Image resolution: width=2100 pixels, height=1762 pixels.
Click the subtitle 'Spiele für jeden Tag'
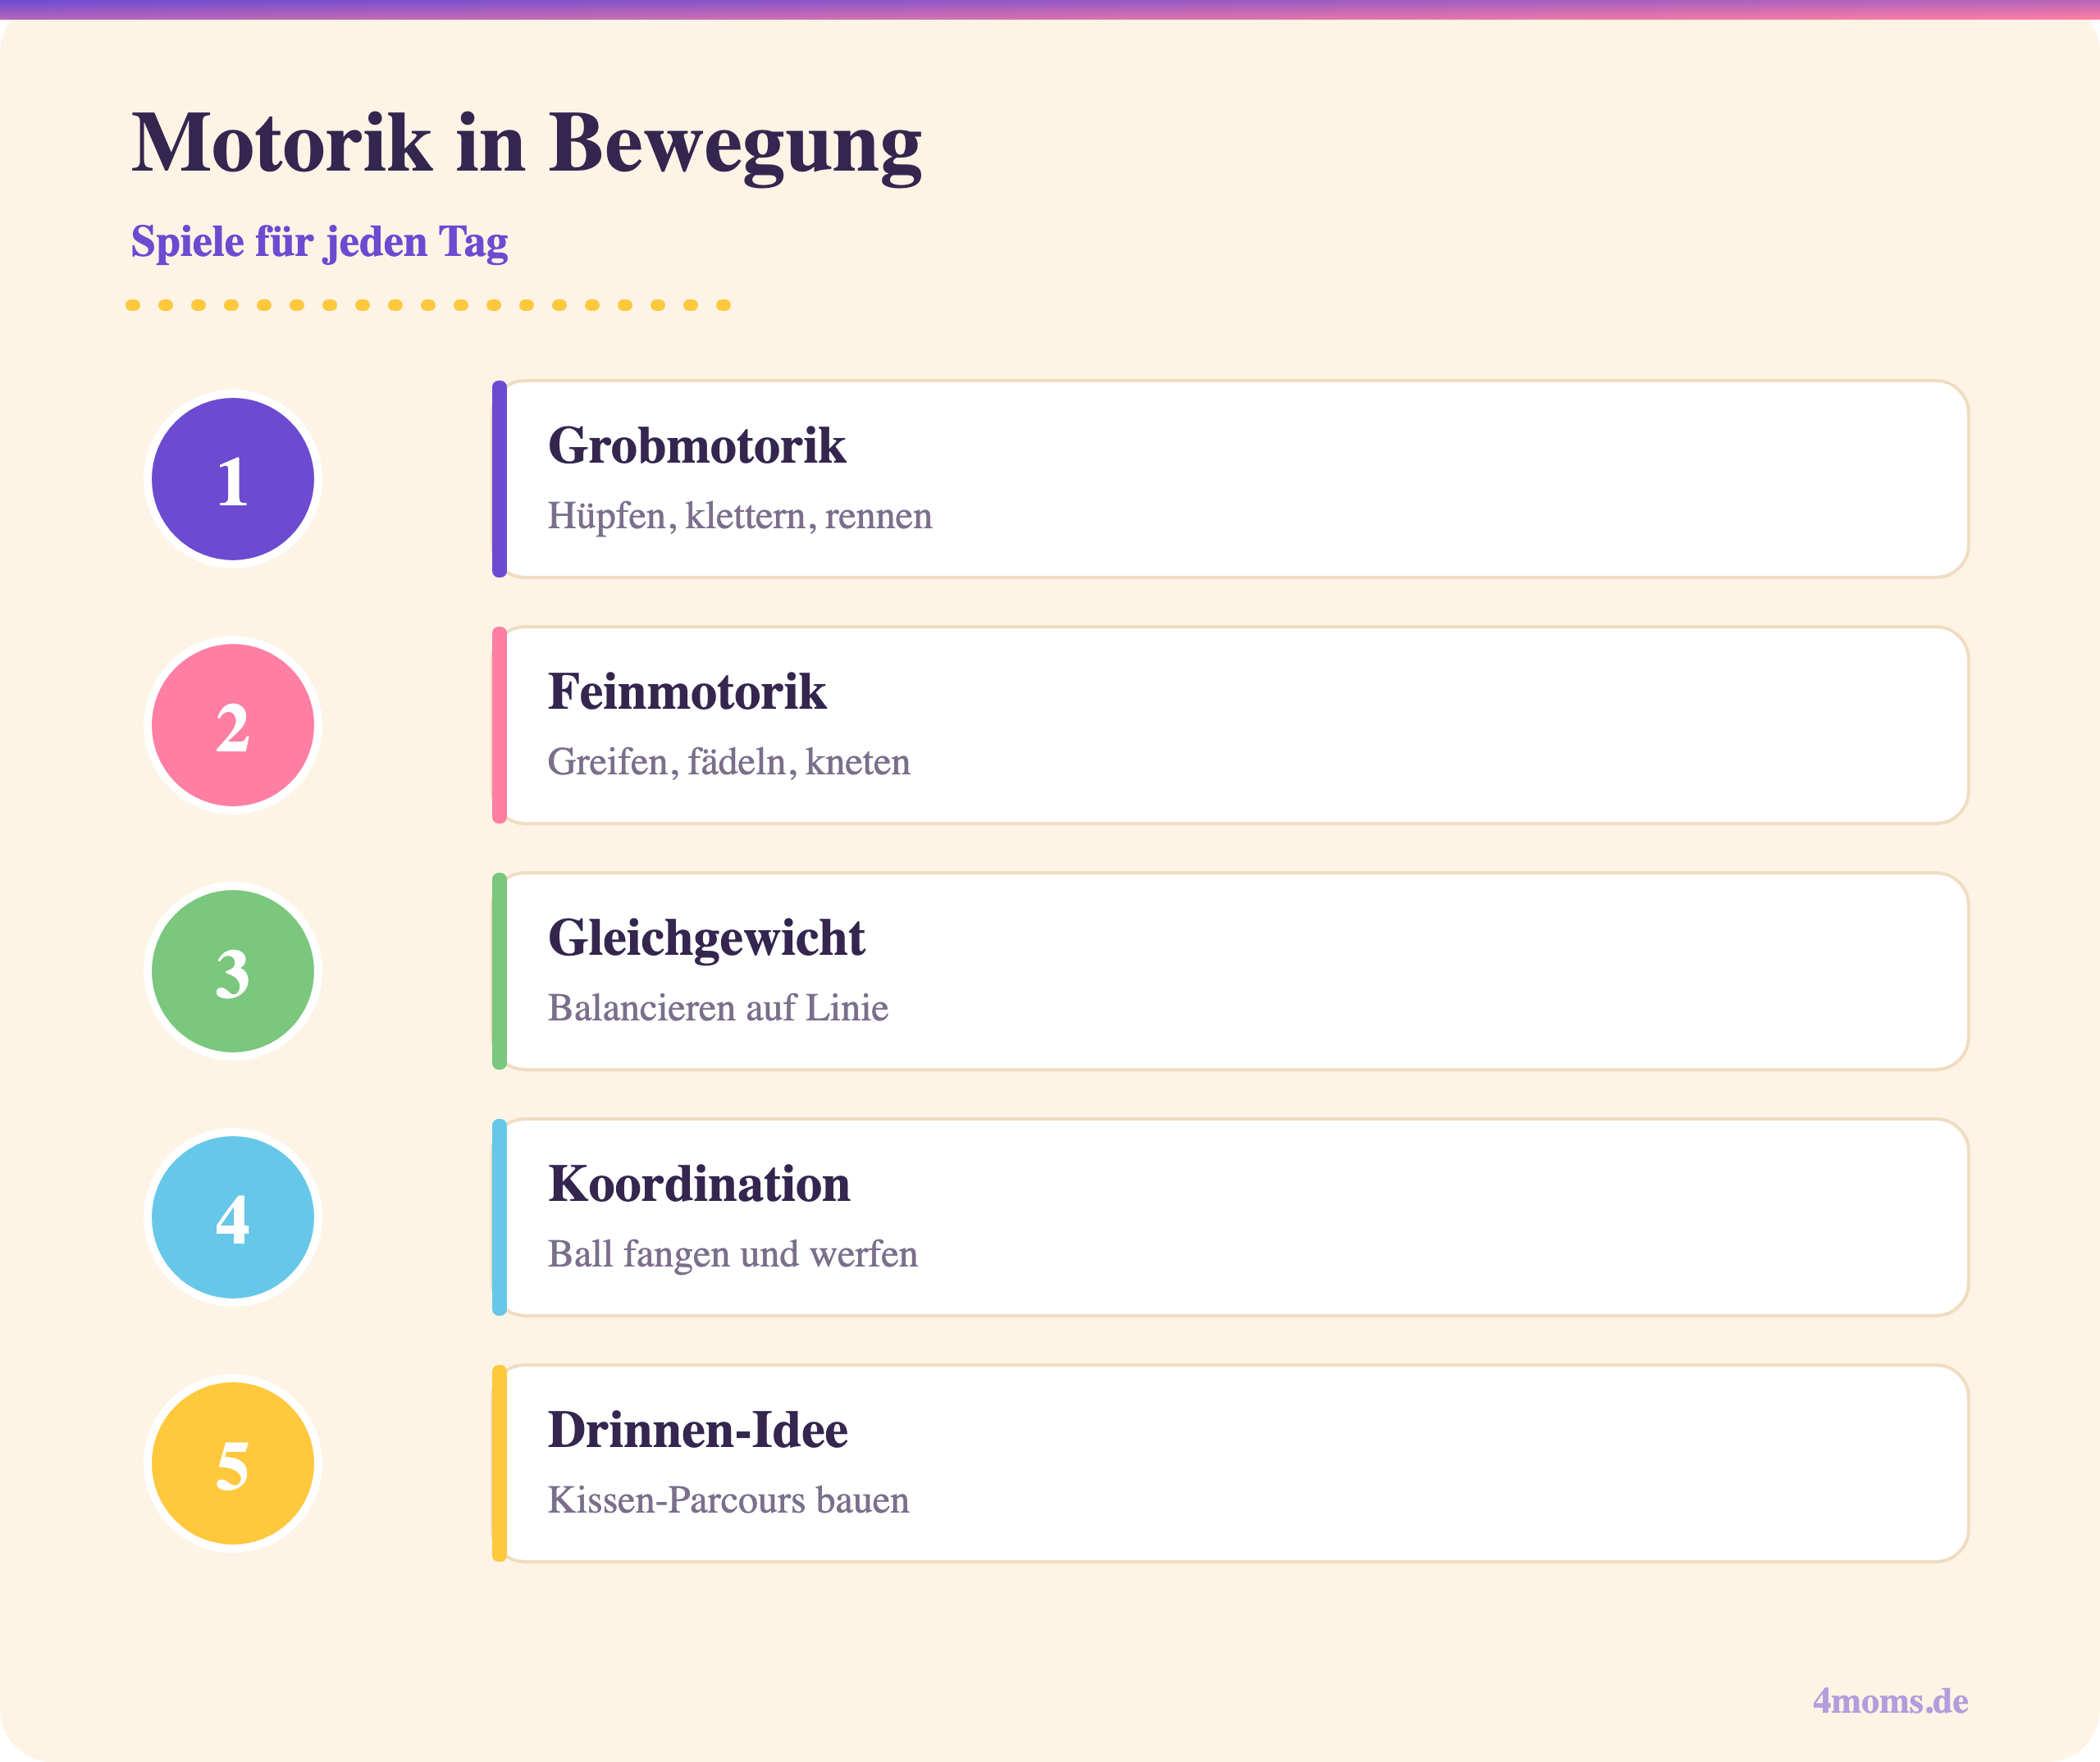(x=320, y=243)
